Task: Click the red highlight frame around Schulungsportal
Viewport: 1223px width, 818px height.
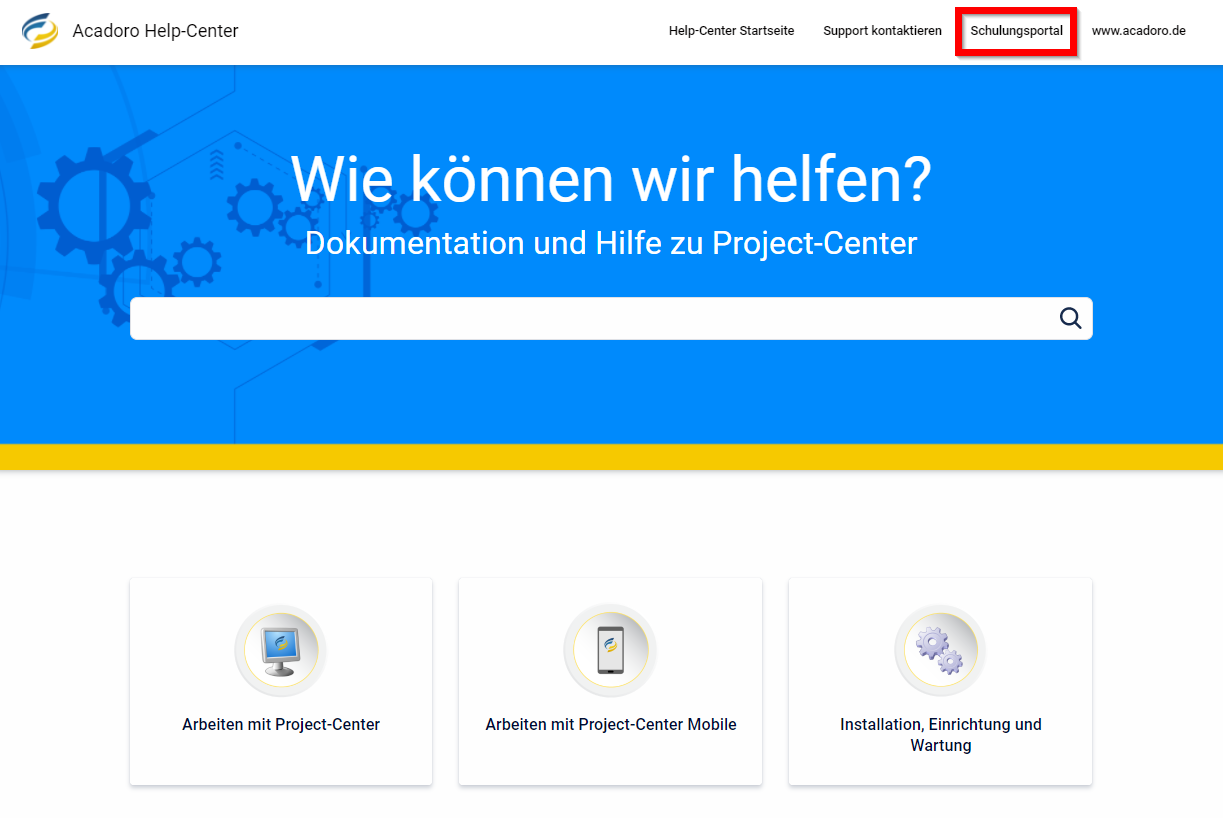Action: coord(1016,10)
